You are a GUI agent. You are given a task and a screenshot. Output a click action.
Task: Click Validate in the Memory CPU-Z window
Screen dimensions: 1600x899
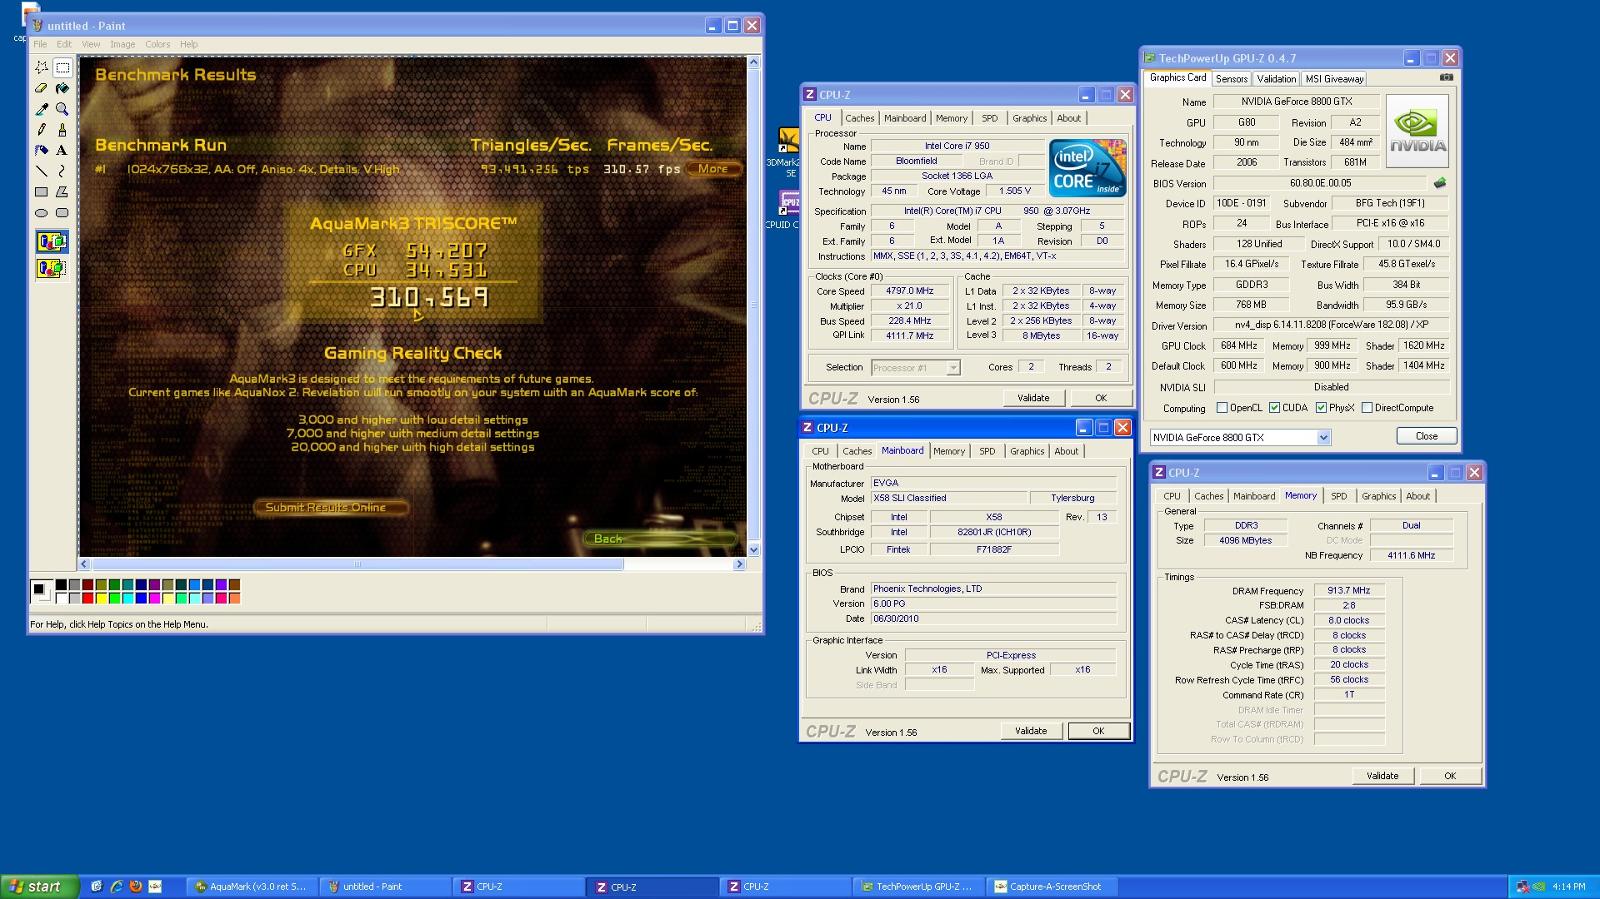point(1382,776)
